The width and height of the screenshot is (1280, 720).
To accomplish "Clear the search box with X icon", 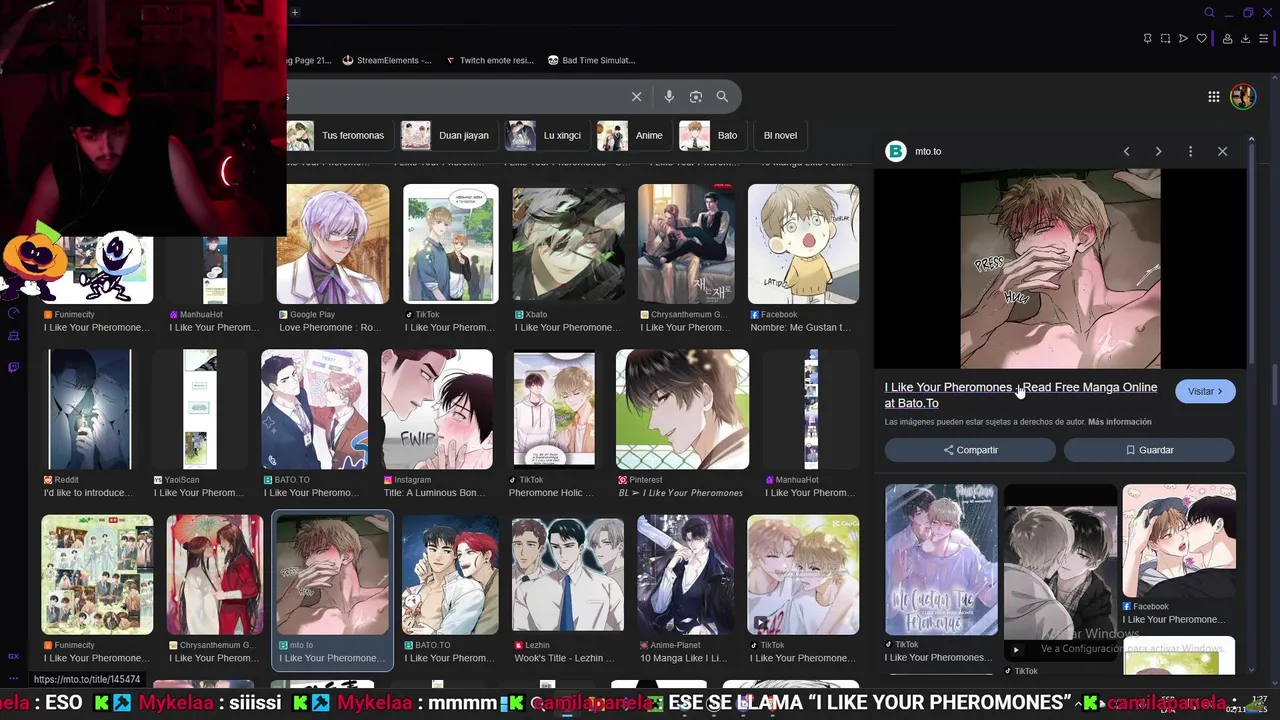I will pos(636,96).
